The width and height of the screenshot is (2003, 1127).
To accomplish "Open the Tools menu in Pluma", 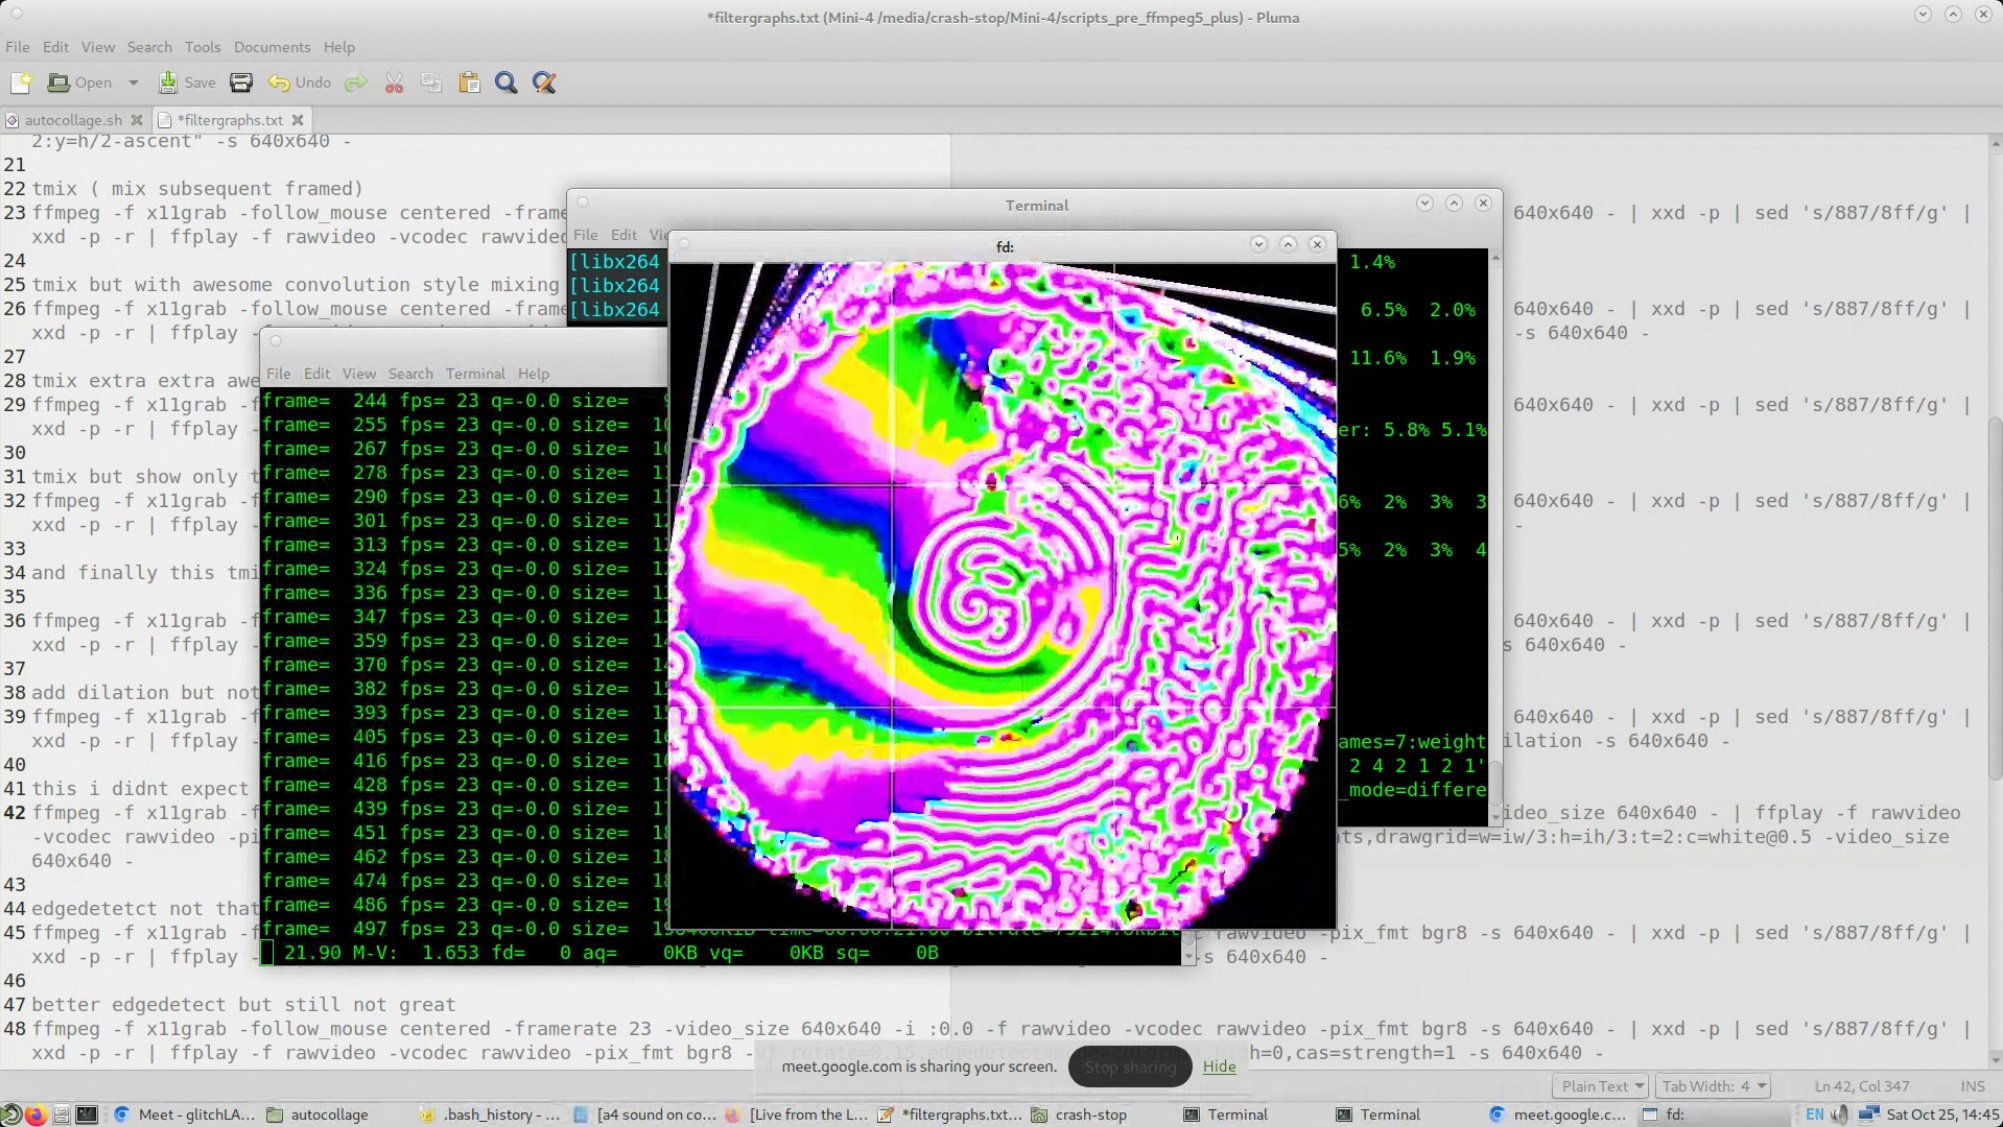I will point(202,47).
